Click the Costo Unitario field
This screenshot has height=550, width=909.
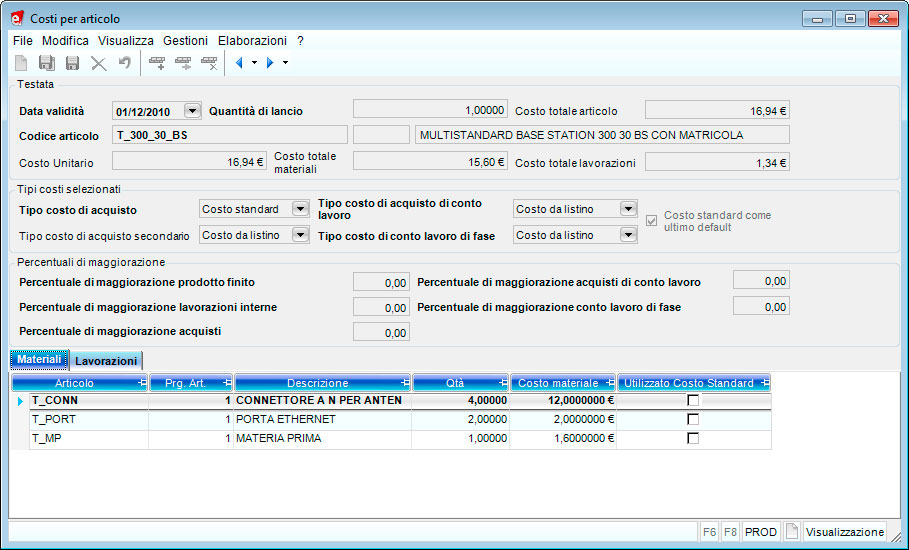[x=189, y=162]
